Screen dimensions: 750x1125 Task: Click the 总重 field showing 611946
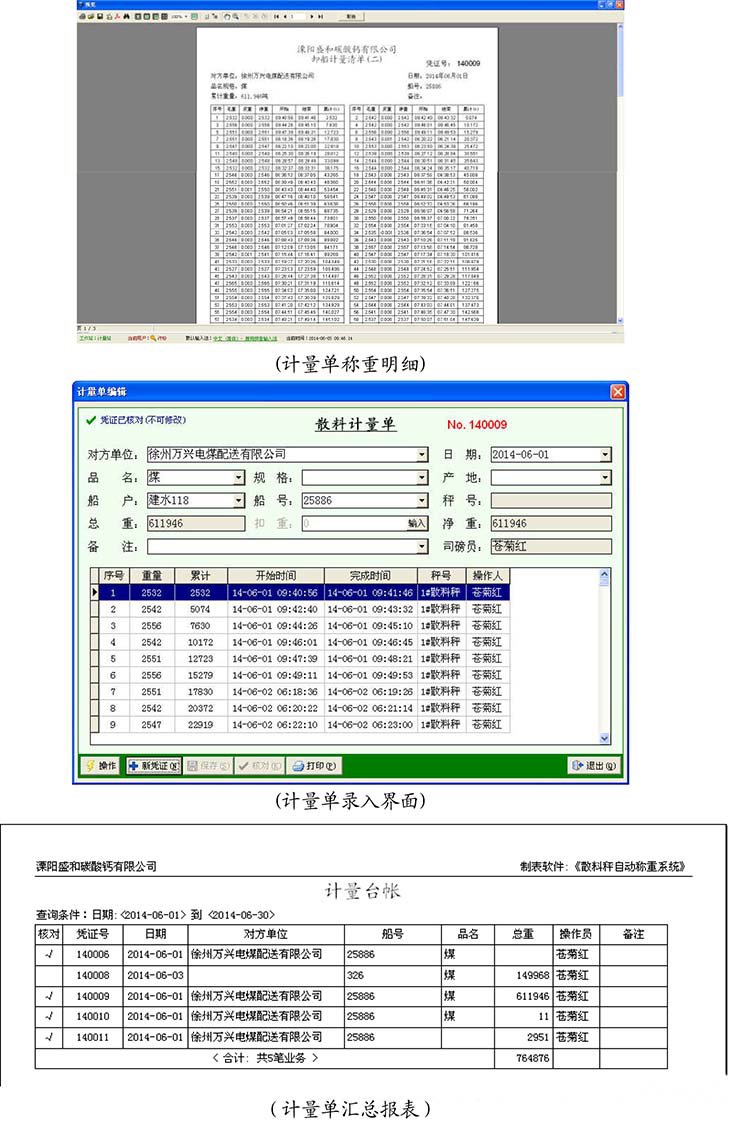196,524
